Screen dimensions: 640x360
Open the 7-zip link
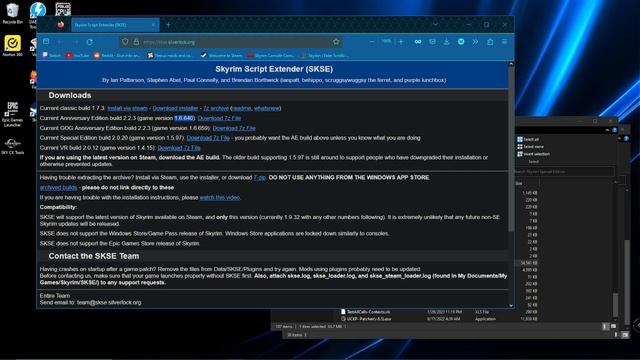(x=260, y=178)
